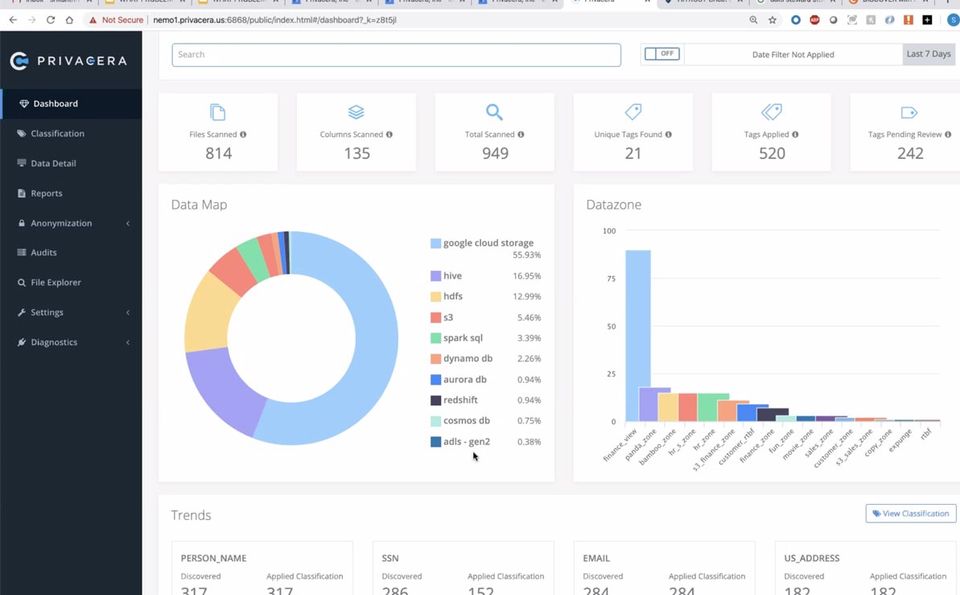Click the Unique Tags Found tag icon
The image size is (960, 595).
[633, 112]
